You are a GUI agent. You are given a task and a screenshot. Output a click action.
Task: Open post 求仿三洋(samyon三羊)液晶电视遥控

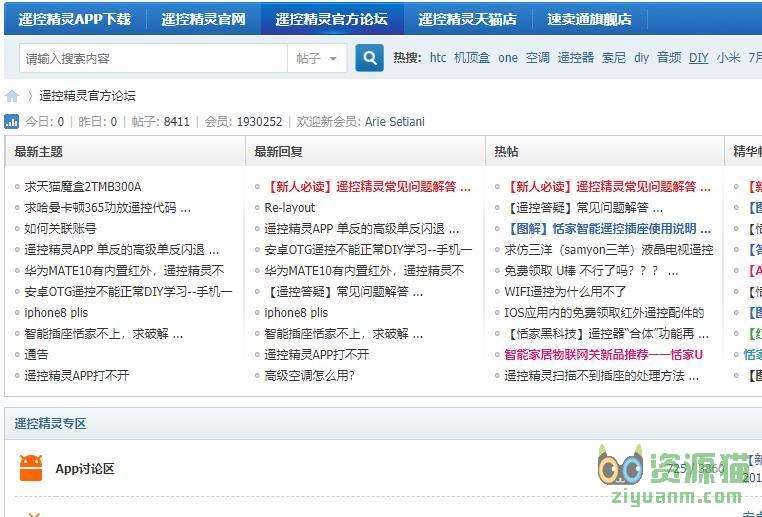coord(609,249)
